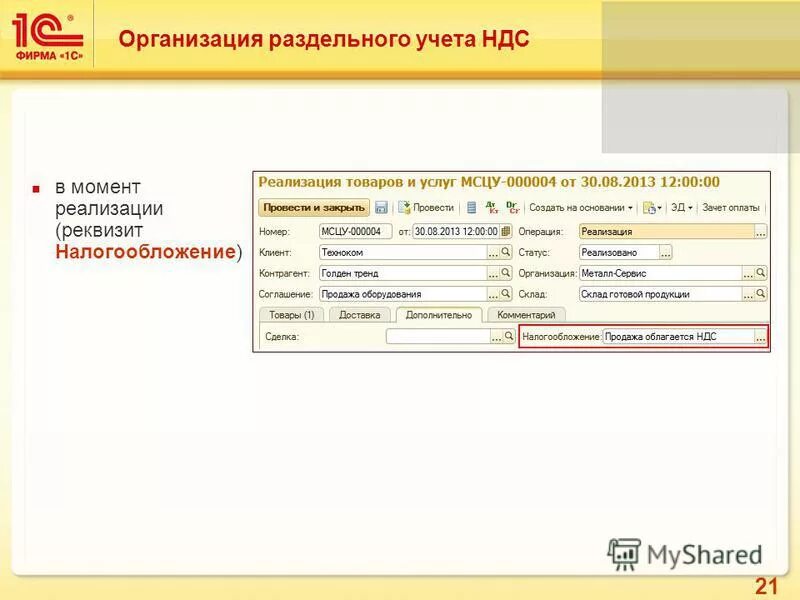Open the calendar icon beside the date field
800x600 pixels.
(x=504, y=230)
